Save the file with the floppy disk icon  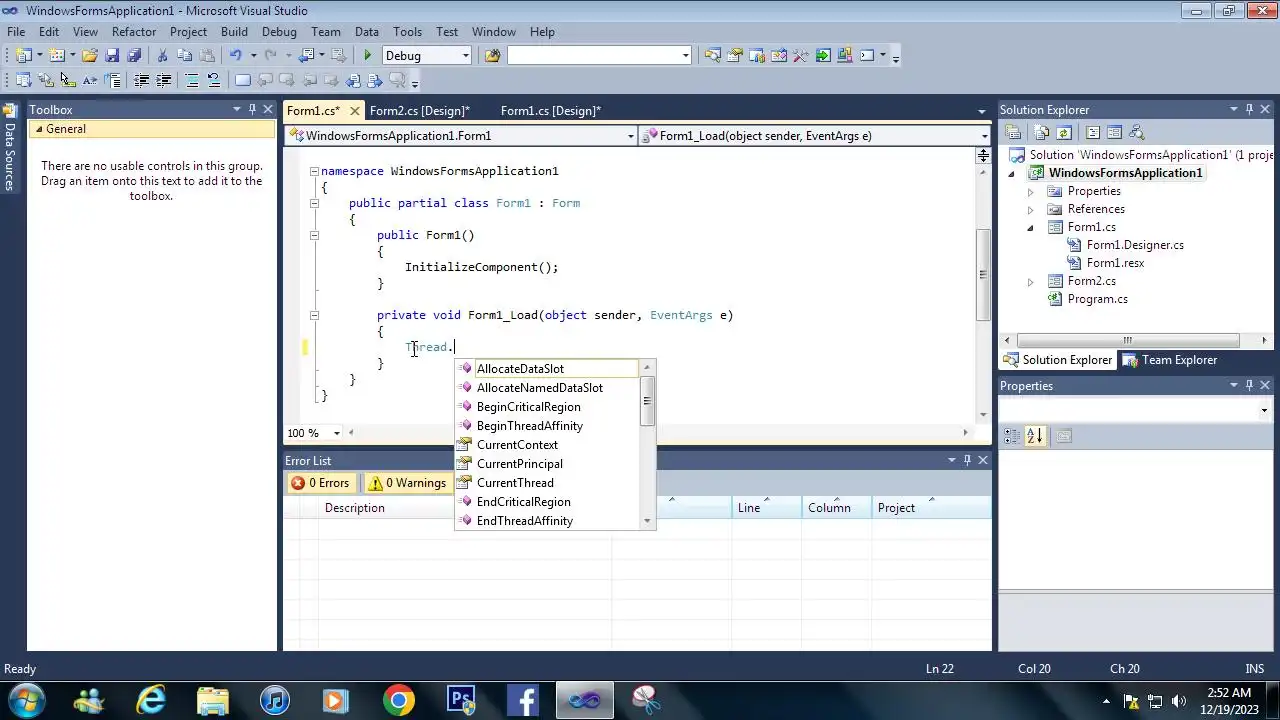112,56
